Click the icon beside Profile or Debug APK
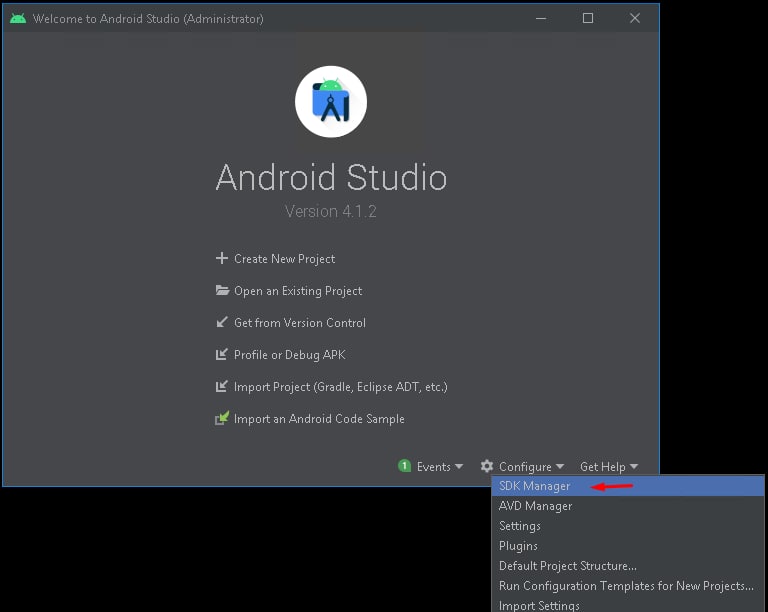 222,354
